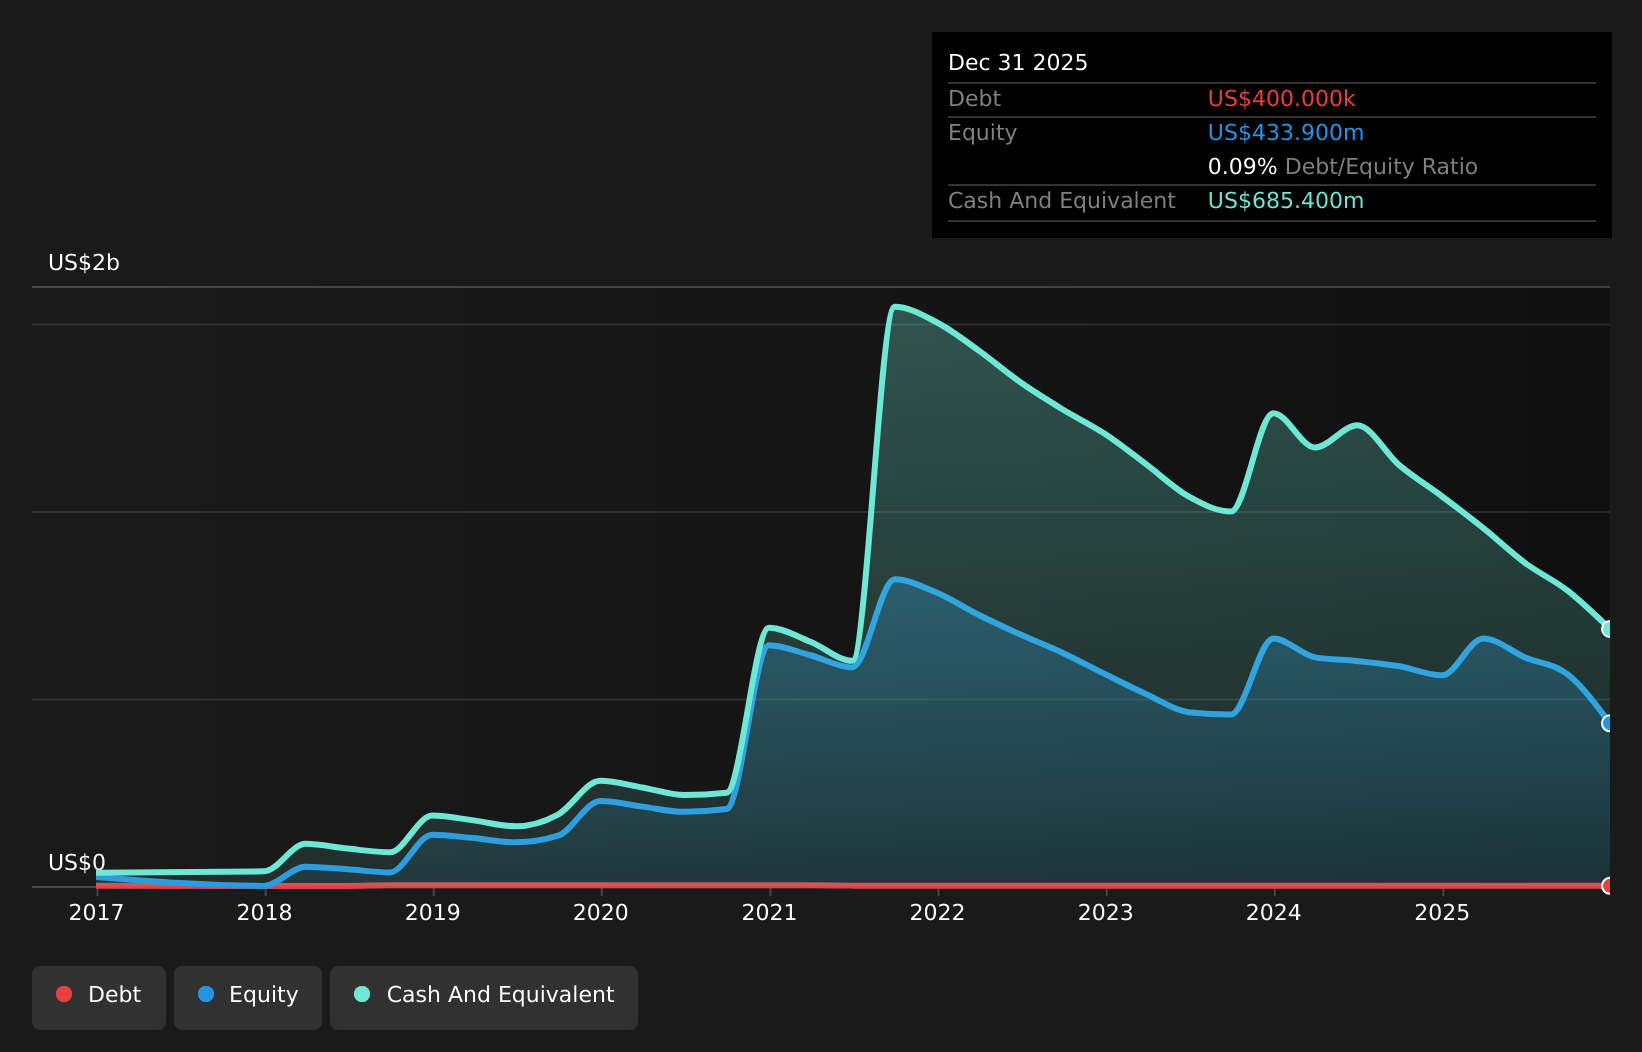Viewport: 1642px width, 1052px height.
Task: Click the red Debt legend dot
Action: coord(64,994)
